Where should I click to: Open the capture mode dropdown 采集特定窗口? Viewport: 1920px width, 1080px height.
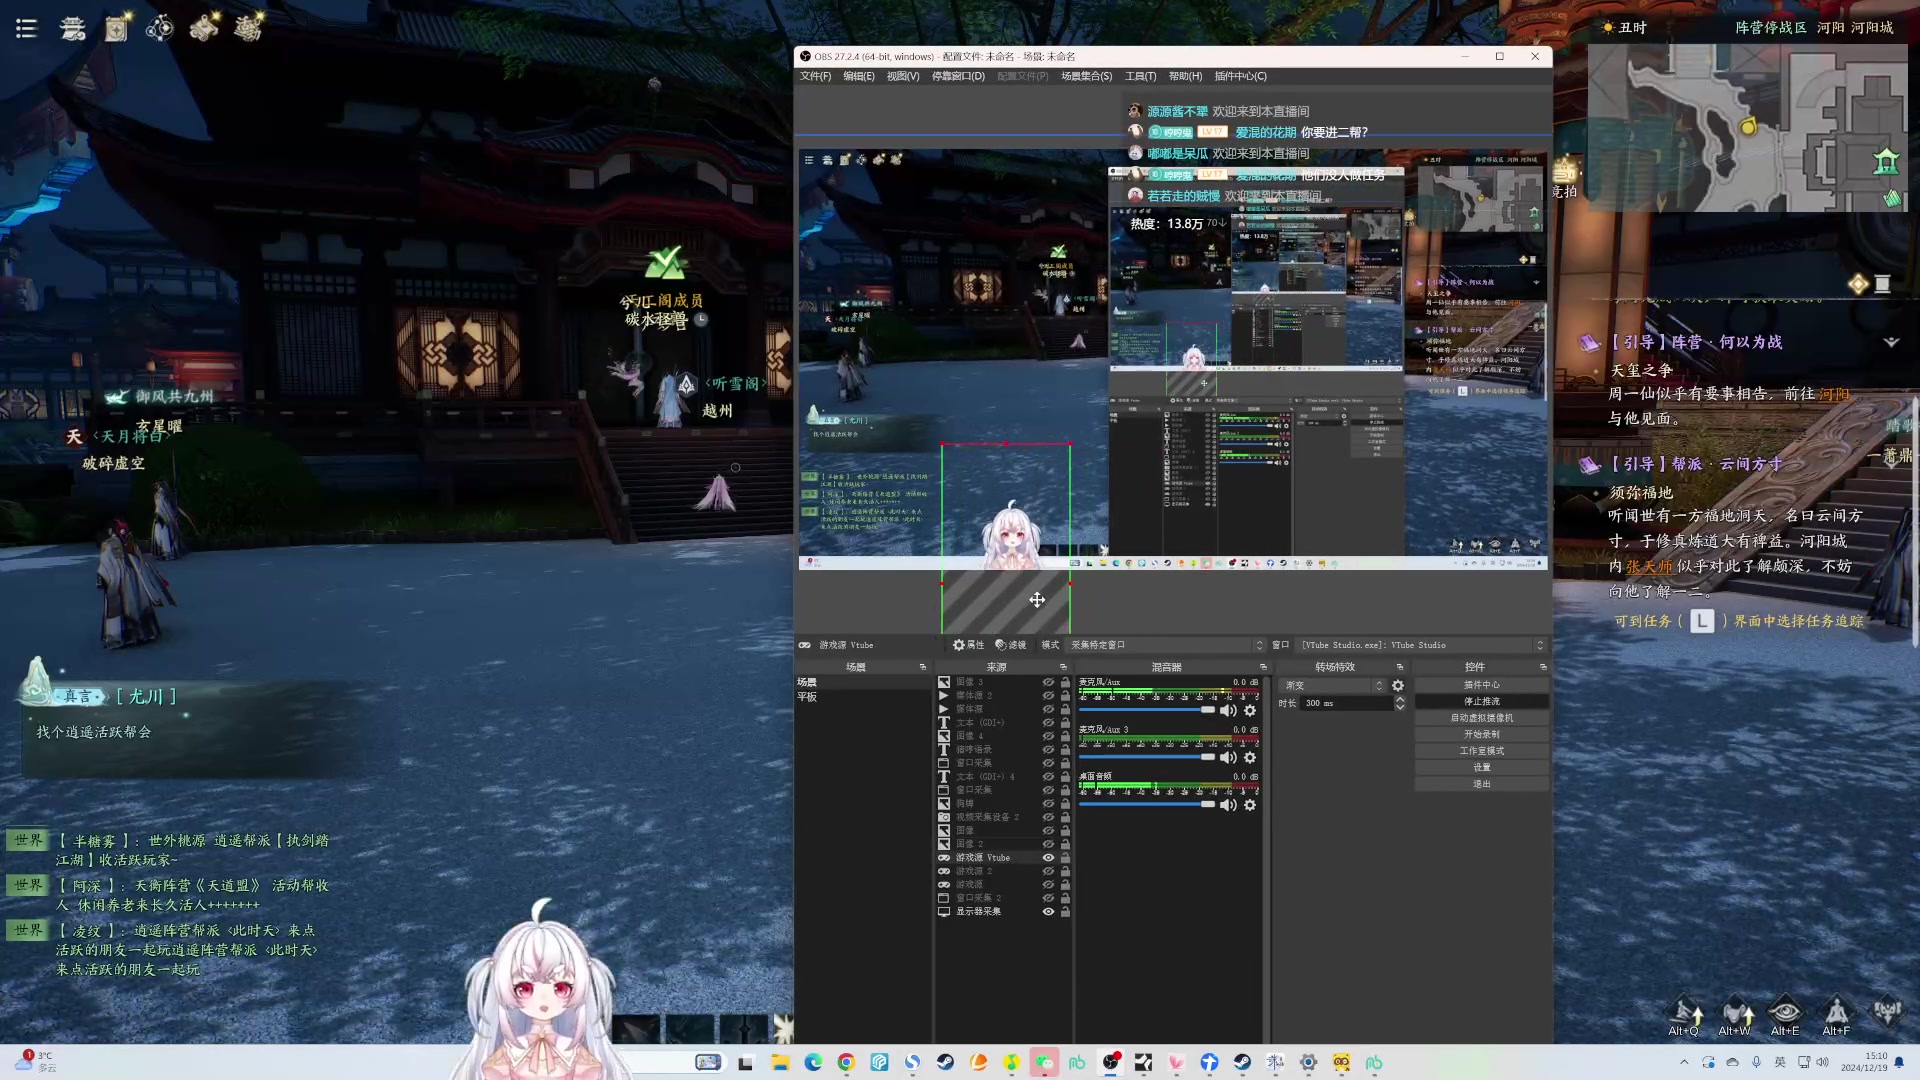pos(1166,645)
